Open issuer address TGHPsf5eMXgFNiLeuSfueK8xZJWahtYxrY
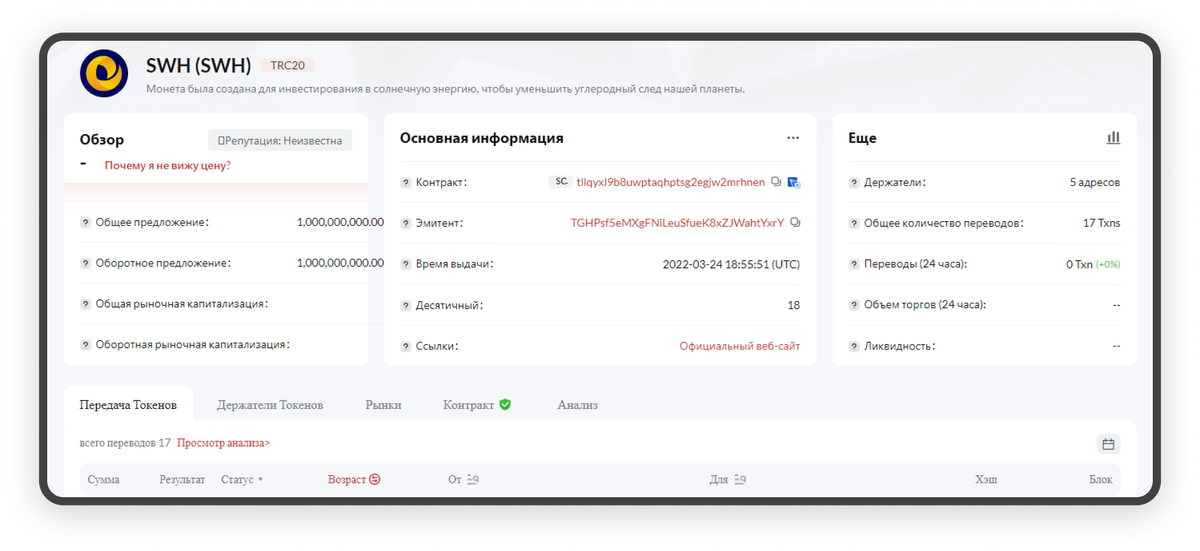1200x551 pixels. tap(677, 223)
